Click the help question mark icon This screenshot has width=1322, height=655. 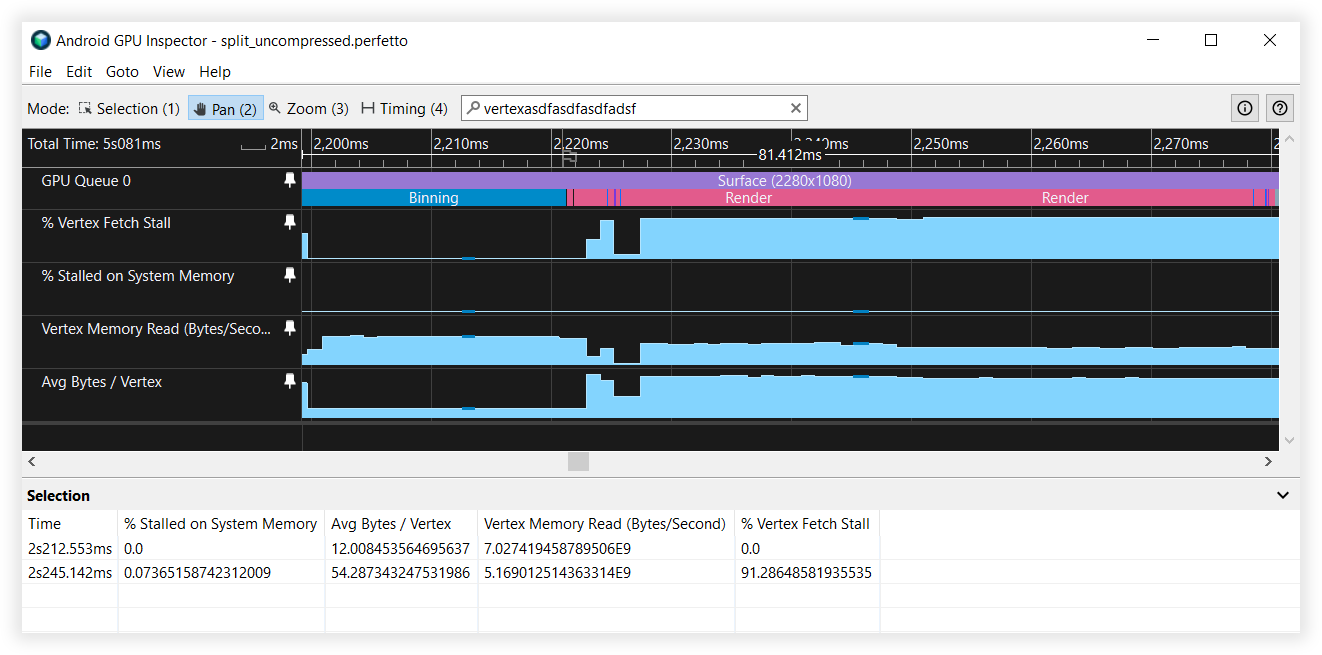[x=1280, y=107]
